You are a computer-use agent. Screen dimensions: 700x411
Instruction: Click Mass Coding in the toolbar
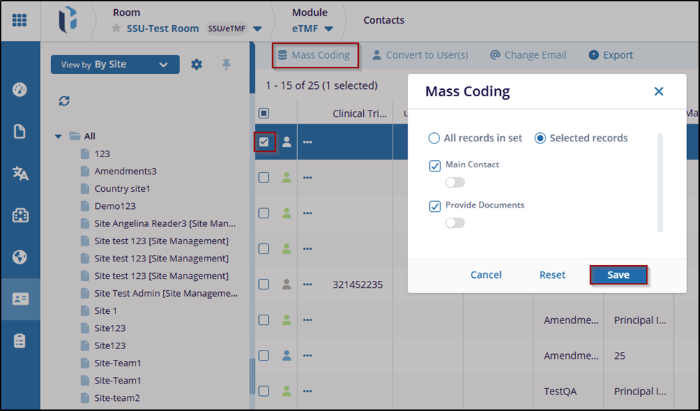point(314,55)
